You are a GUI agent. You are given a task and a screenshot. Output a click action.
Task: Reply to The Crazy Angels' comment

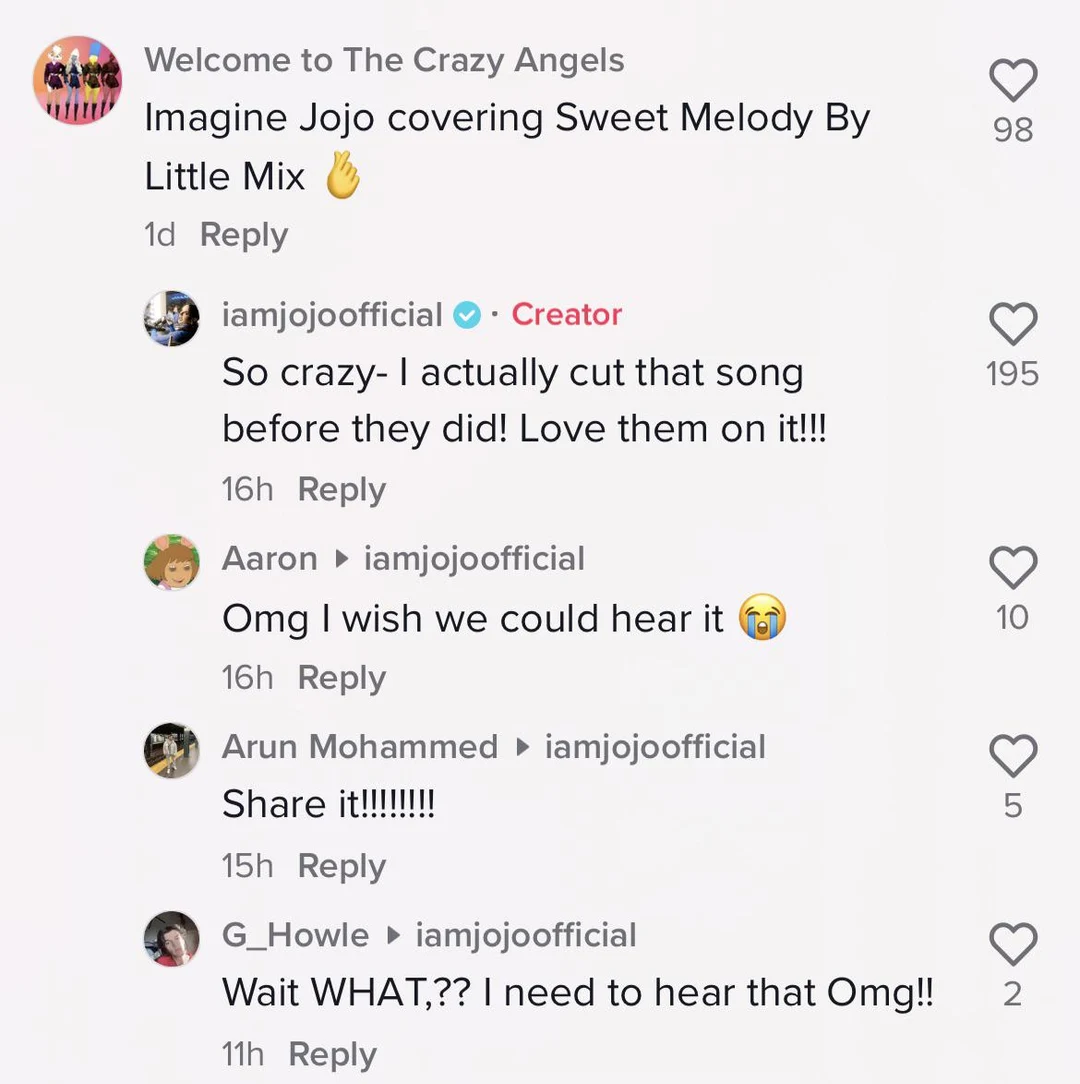[x=243, y=235]
